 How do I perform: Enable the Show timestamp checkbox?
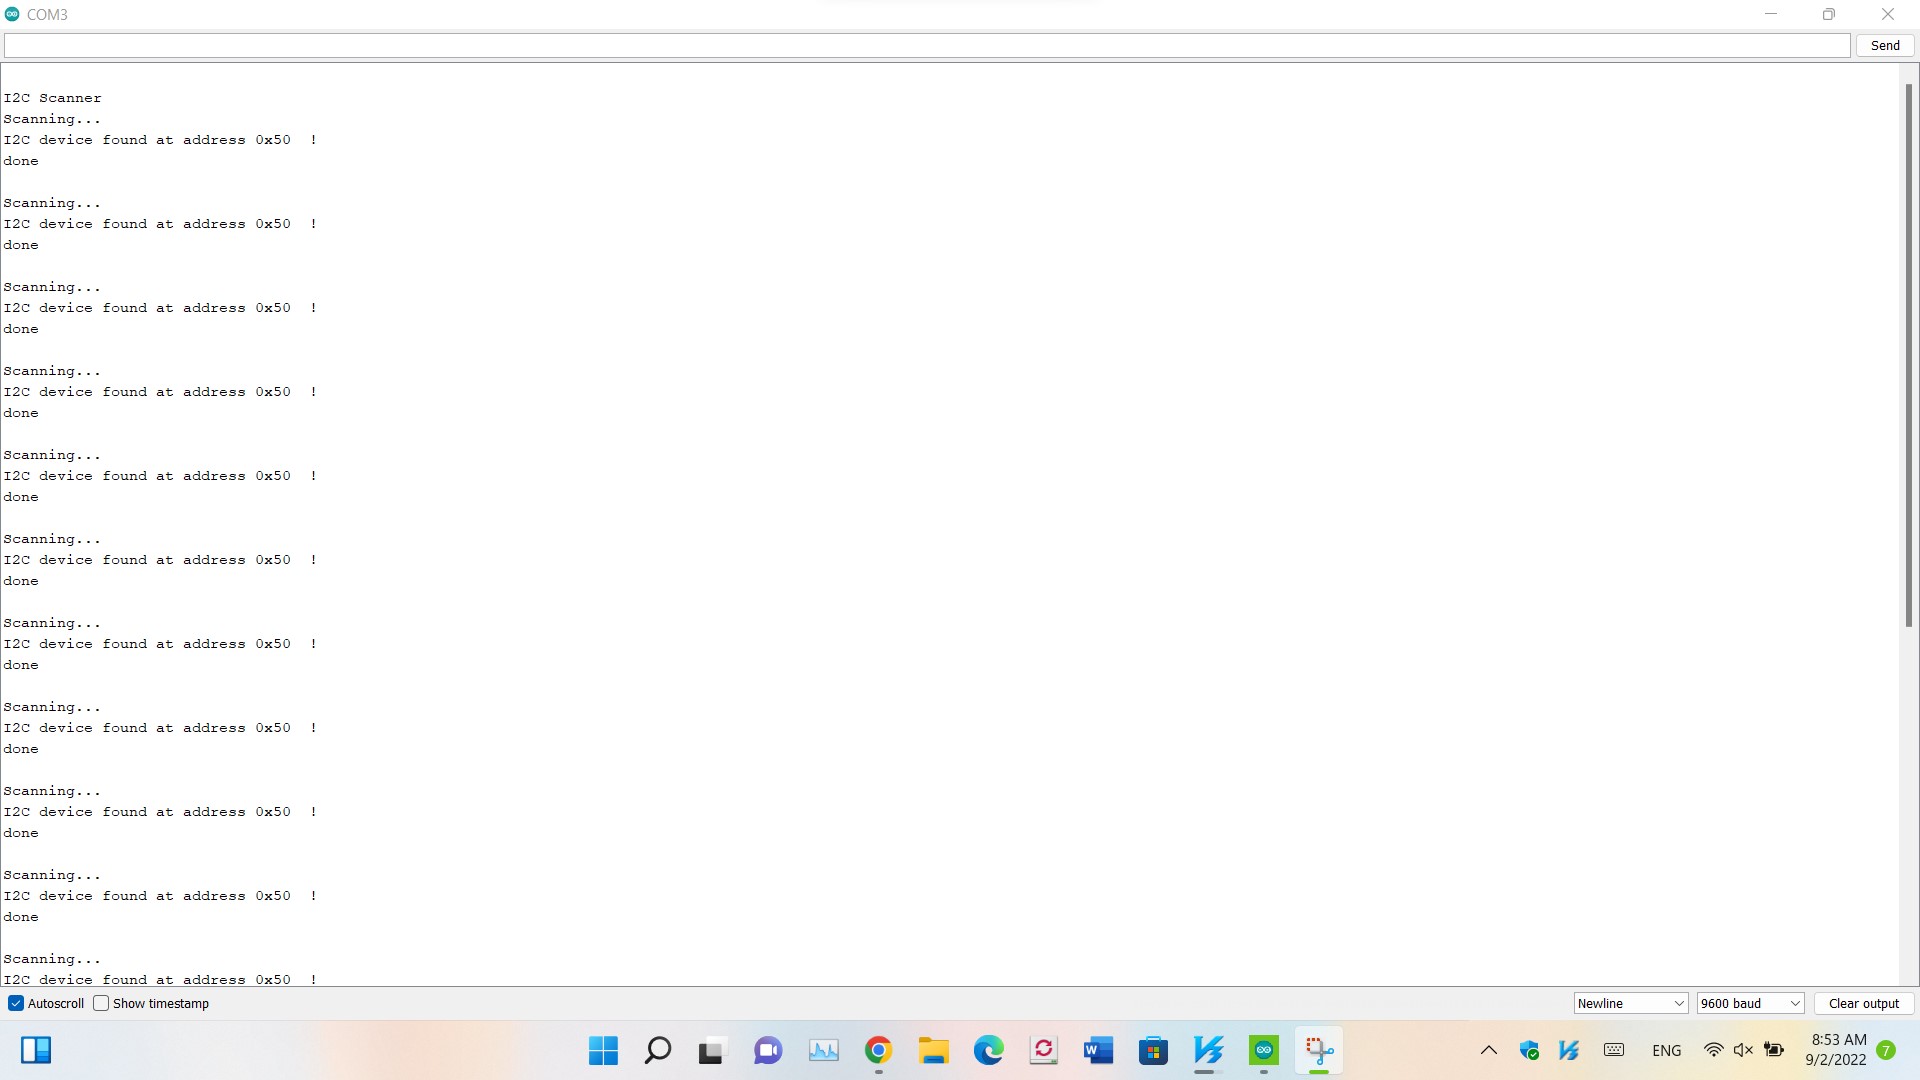(101, 1003)
